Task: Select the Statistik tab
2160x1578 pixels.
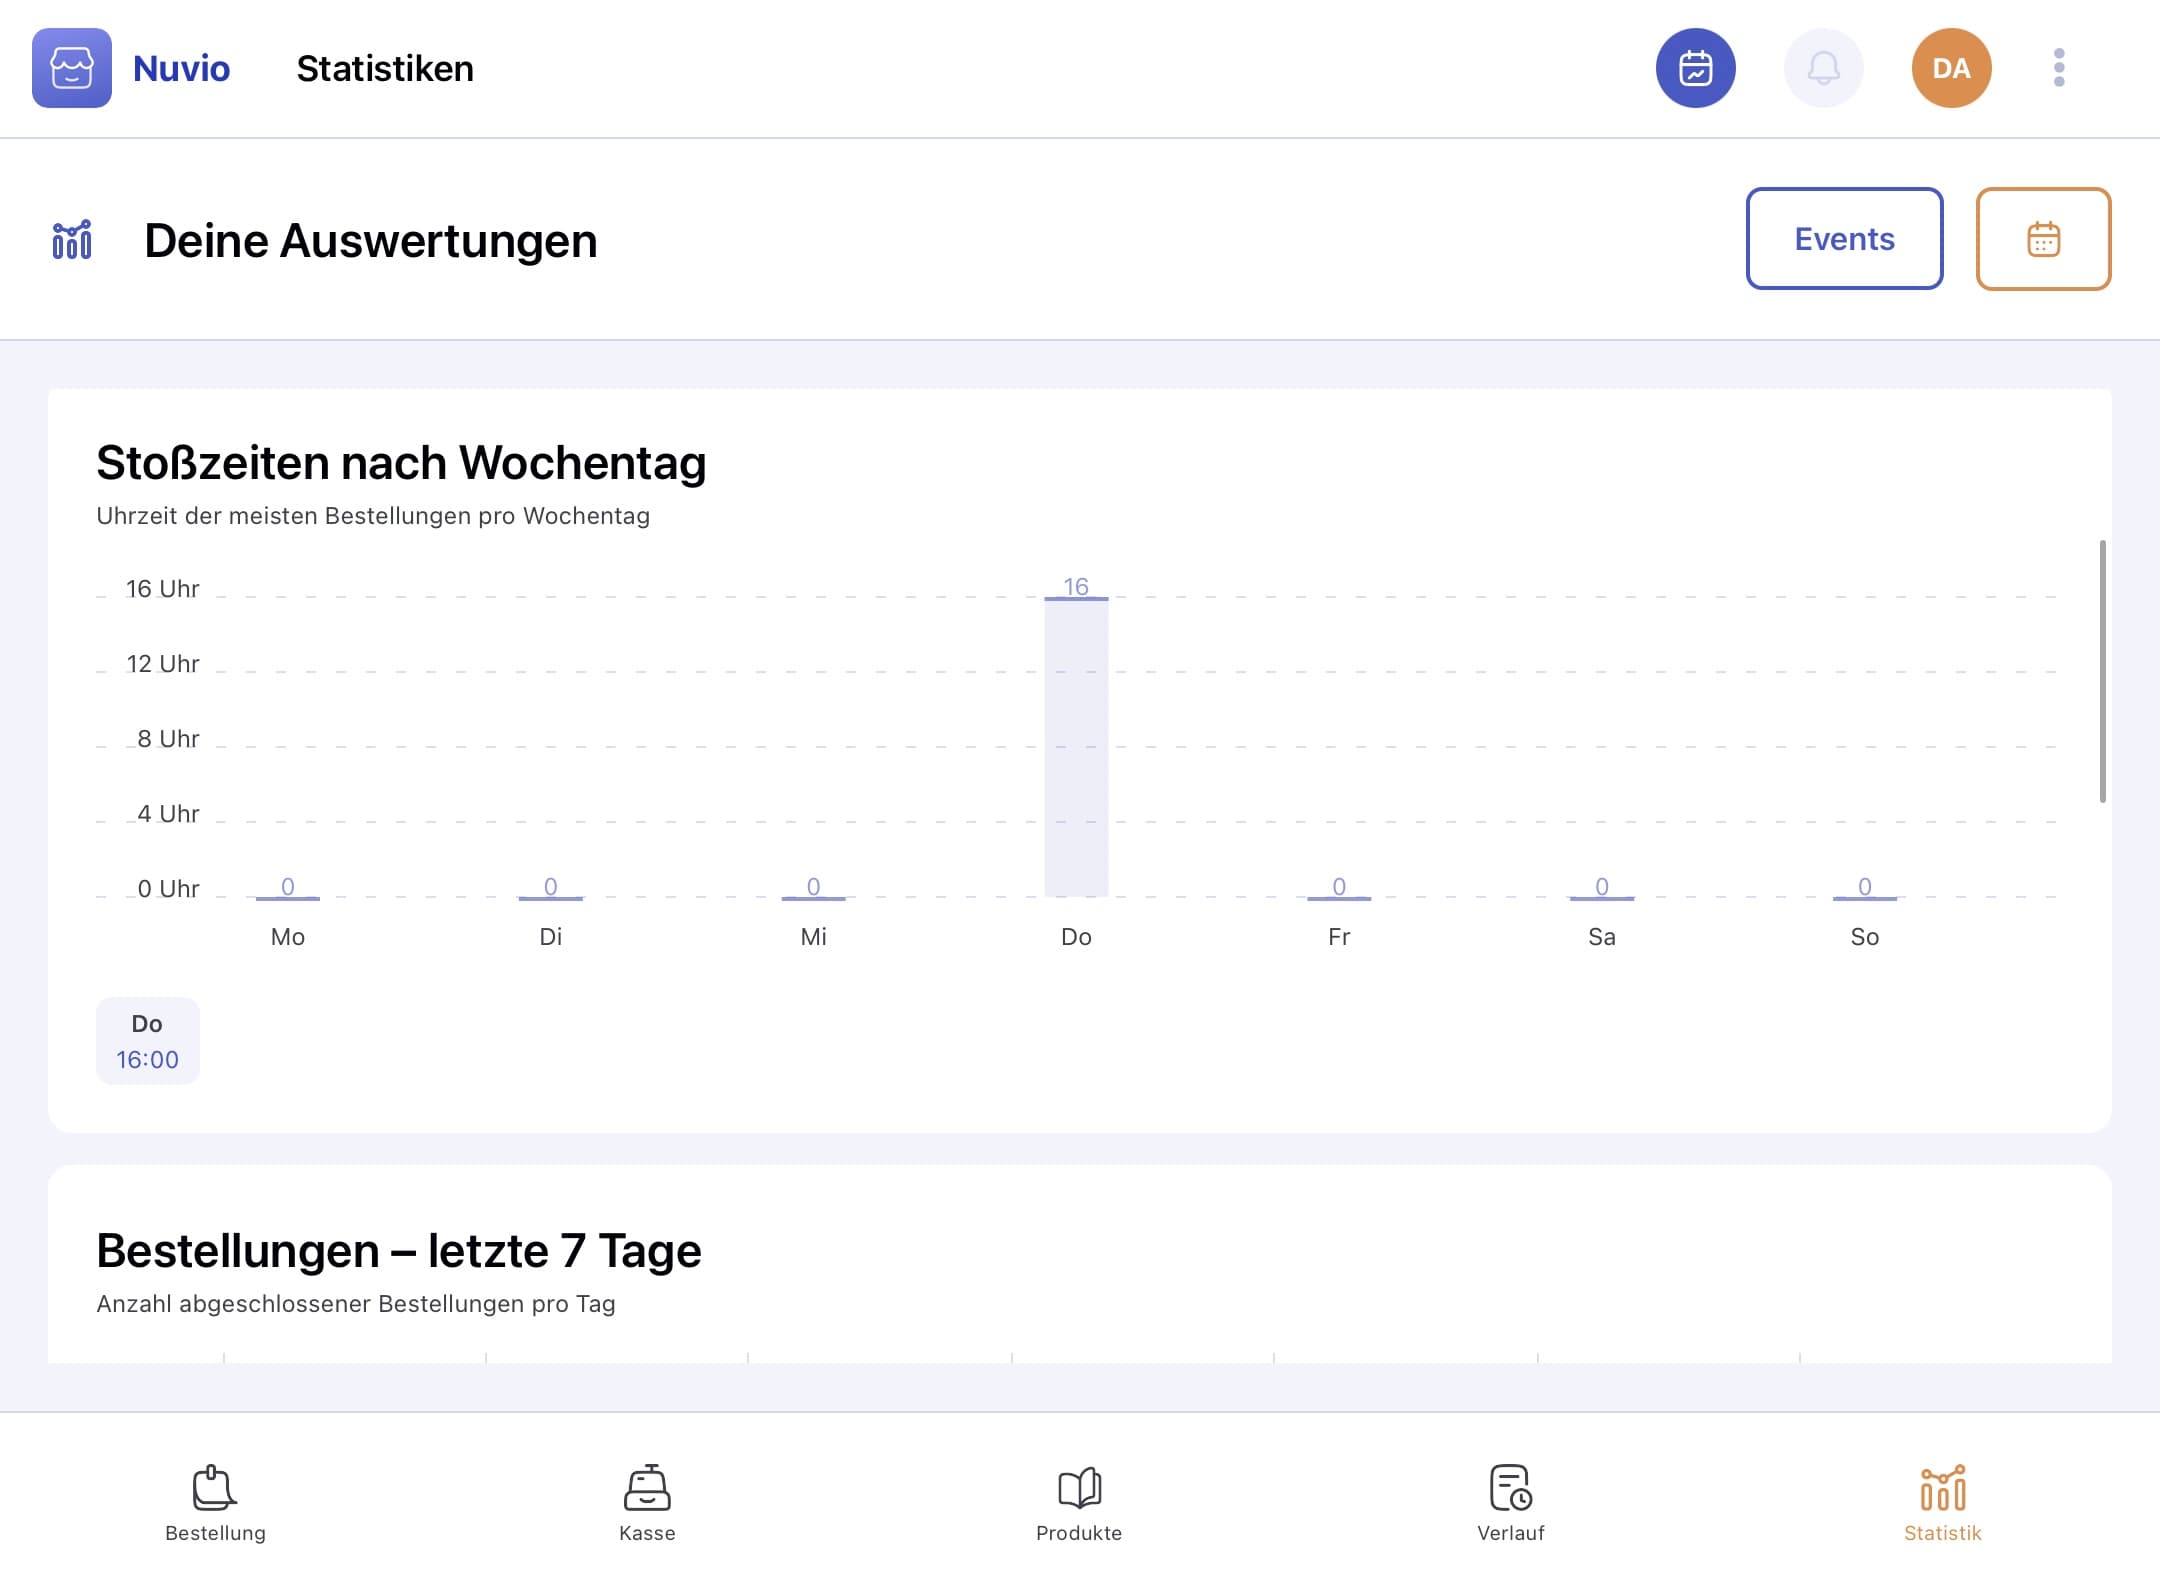Action: coord(1943,1504)
